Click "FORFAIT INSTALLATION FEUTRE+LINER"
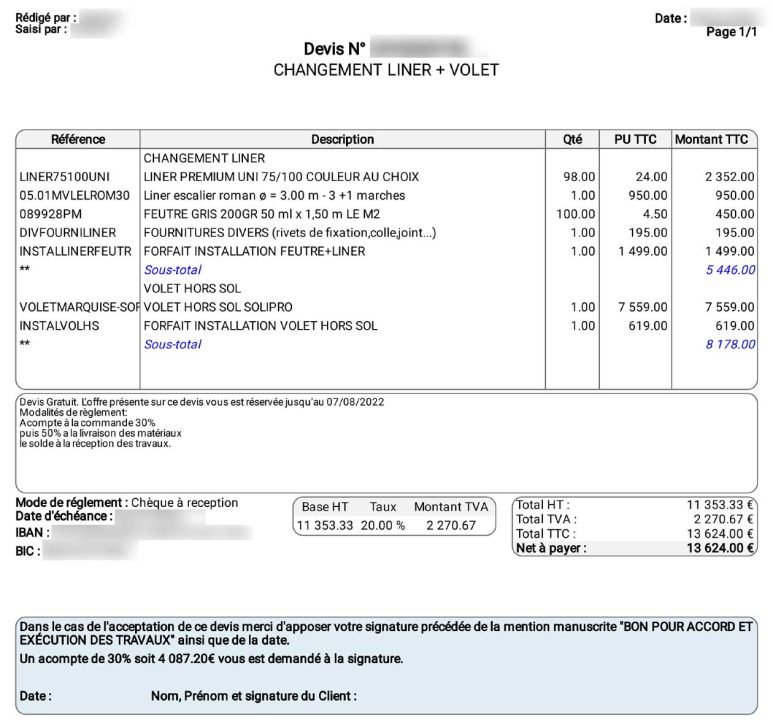 [254, 252]
